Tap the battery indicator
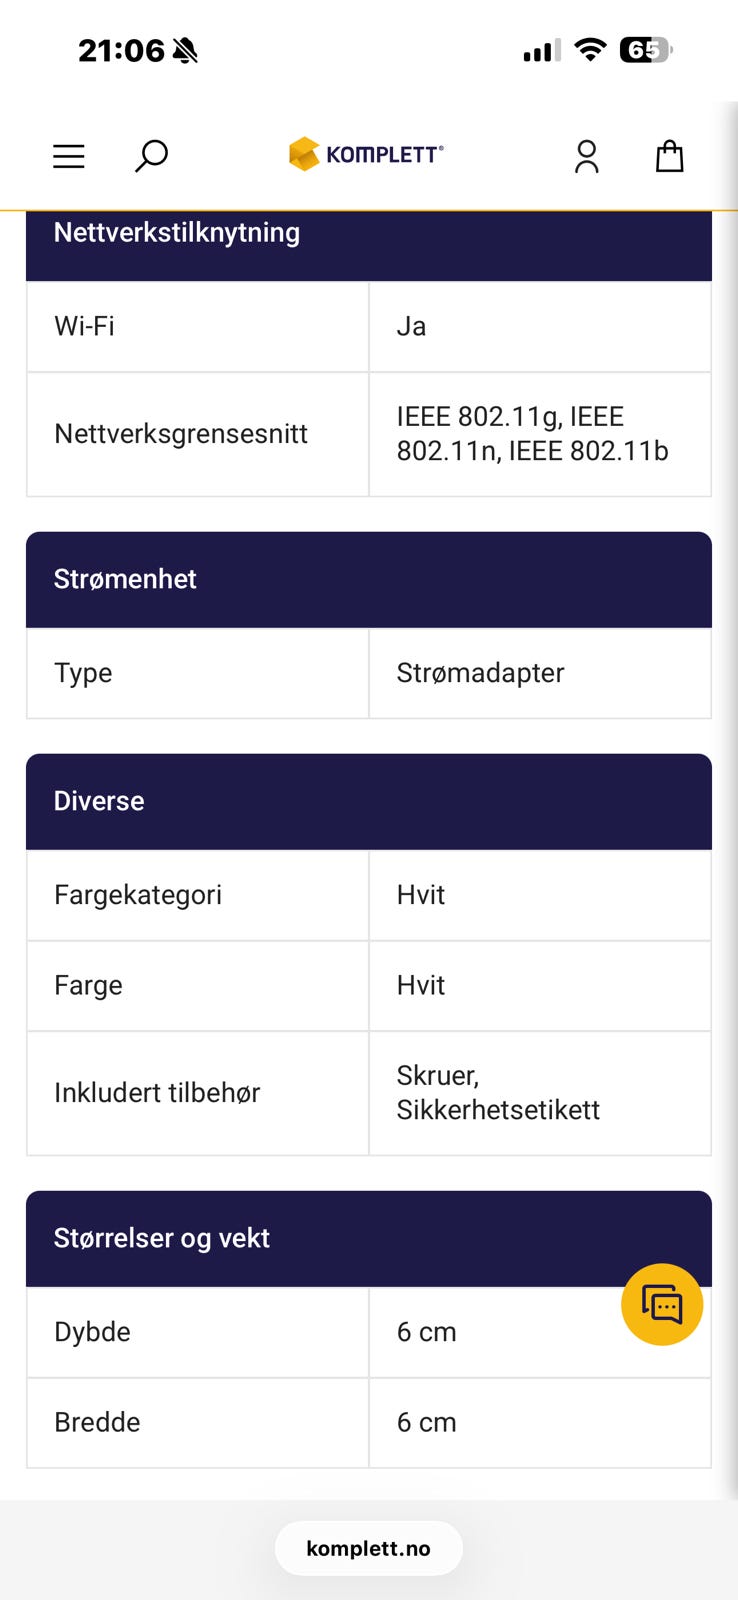 coord(646,50)
